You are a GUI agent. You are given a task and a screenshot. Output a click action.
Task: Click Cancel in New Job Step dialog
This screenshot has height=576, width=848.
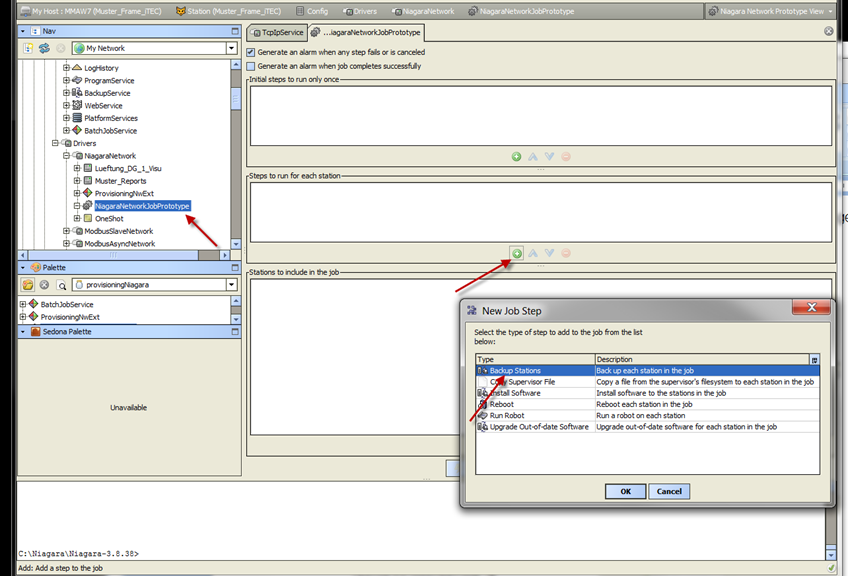click(x=669, y=491)
